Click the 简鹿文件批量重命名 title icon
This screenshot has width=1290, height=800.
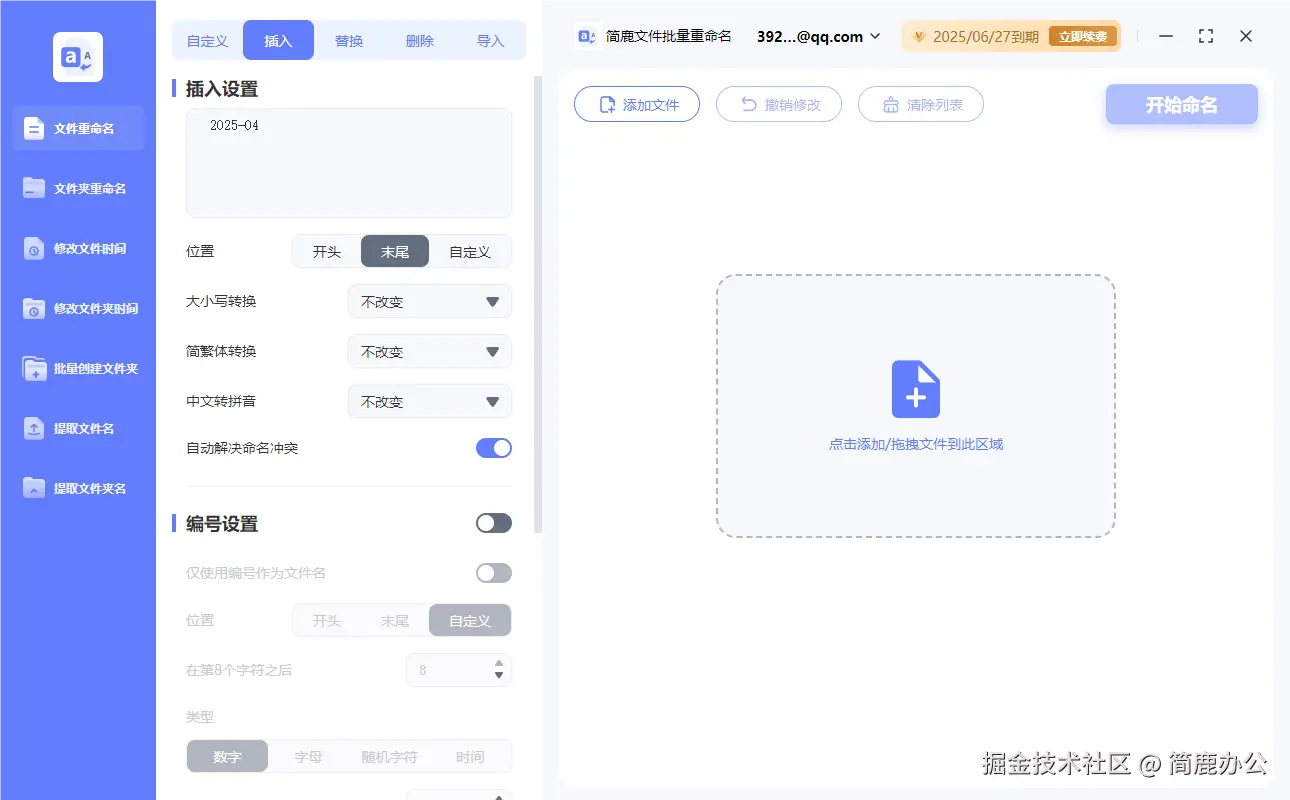tap(587, 36)
